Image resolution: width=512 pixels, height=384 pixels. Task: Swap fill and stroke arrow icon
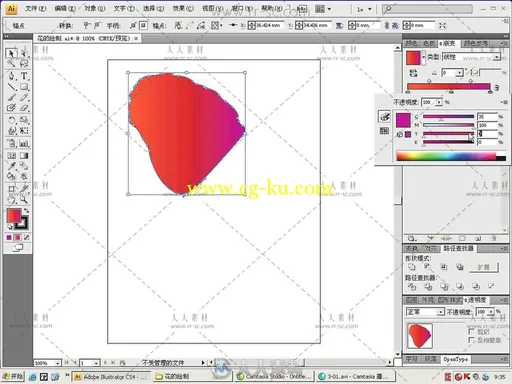pyautogui.click(x=26, y=211)
